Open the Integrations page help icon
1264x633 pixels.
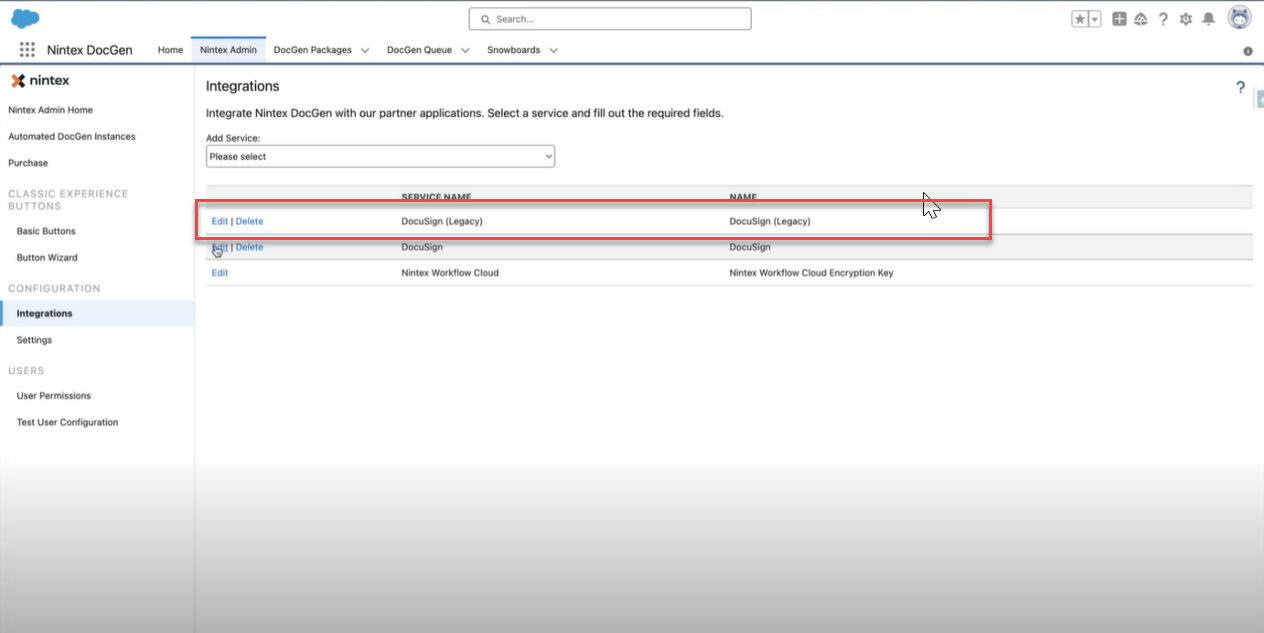[1240, 88]
